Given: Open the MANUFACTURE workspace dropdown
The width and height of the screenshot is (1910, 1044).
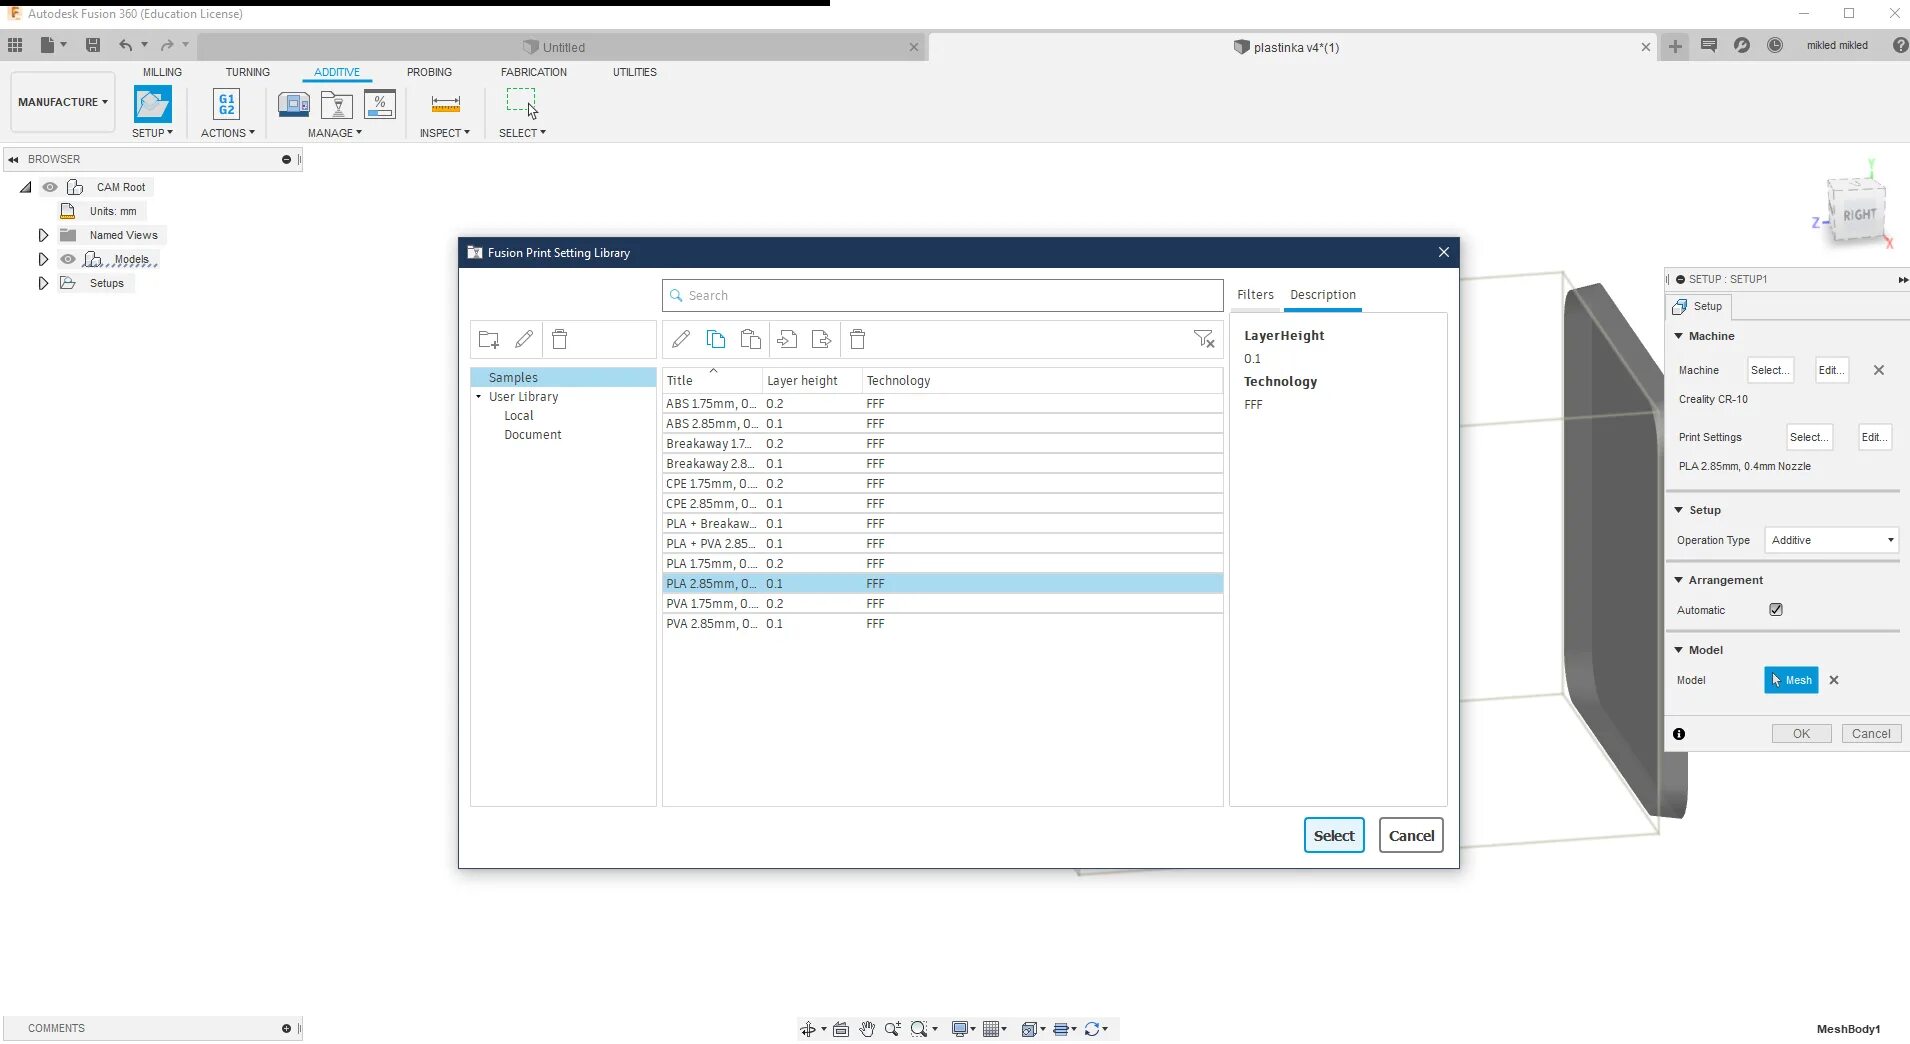Looking at the screenshot, I should pyautogui.click(x=63, y=102).
